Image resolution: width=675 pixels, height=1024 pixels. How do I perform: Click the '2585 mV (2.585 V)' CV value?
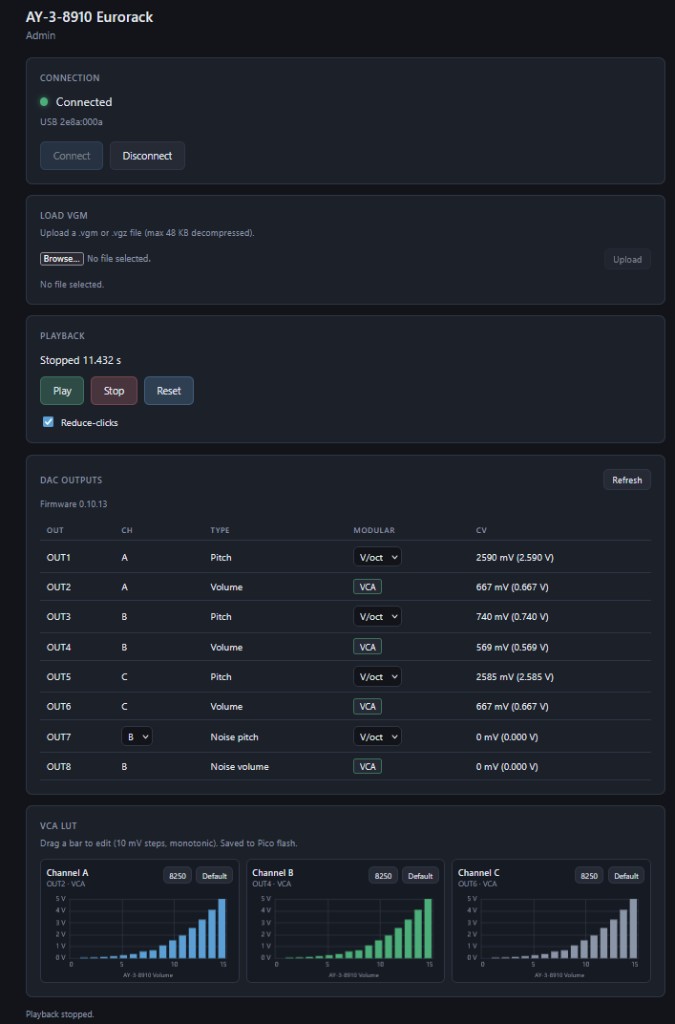tap(514, 677)
